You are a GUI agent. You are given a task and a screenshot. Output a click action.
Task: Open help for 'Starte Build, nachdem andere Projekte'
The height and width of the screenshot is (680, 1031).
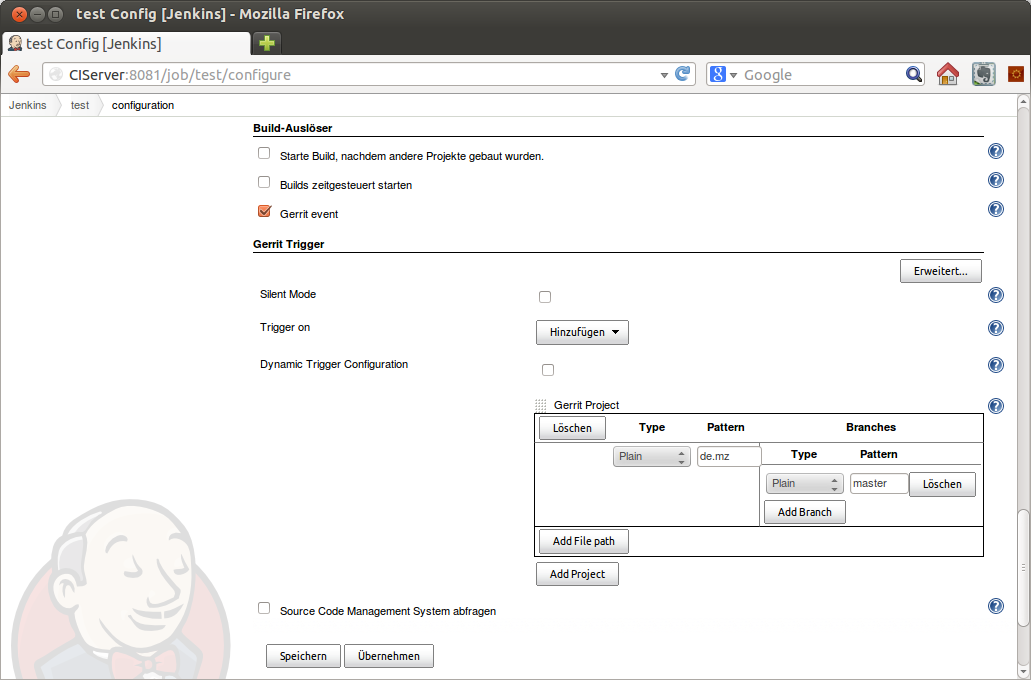pos(996,151)
